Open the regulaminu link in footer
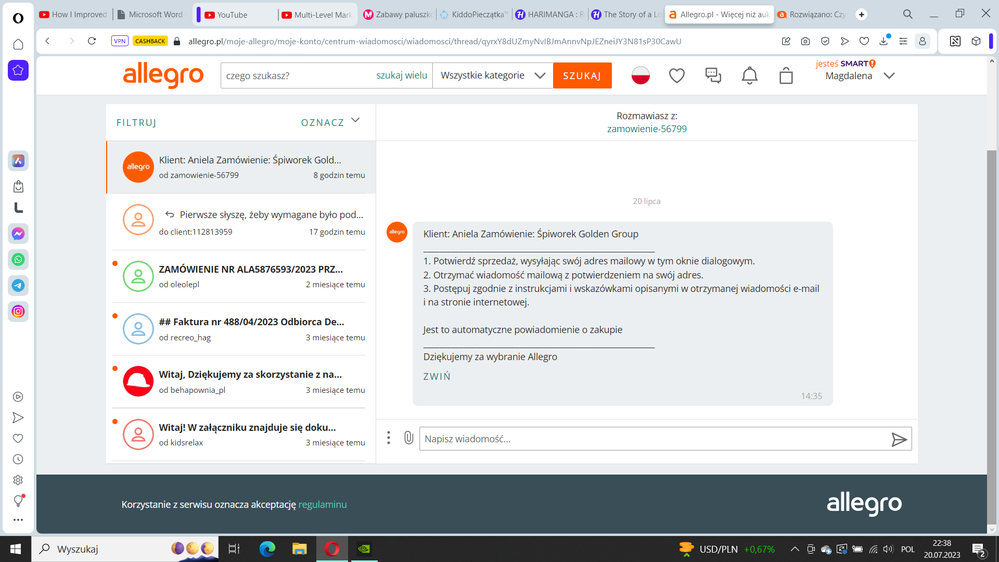 pos(322,504)
